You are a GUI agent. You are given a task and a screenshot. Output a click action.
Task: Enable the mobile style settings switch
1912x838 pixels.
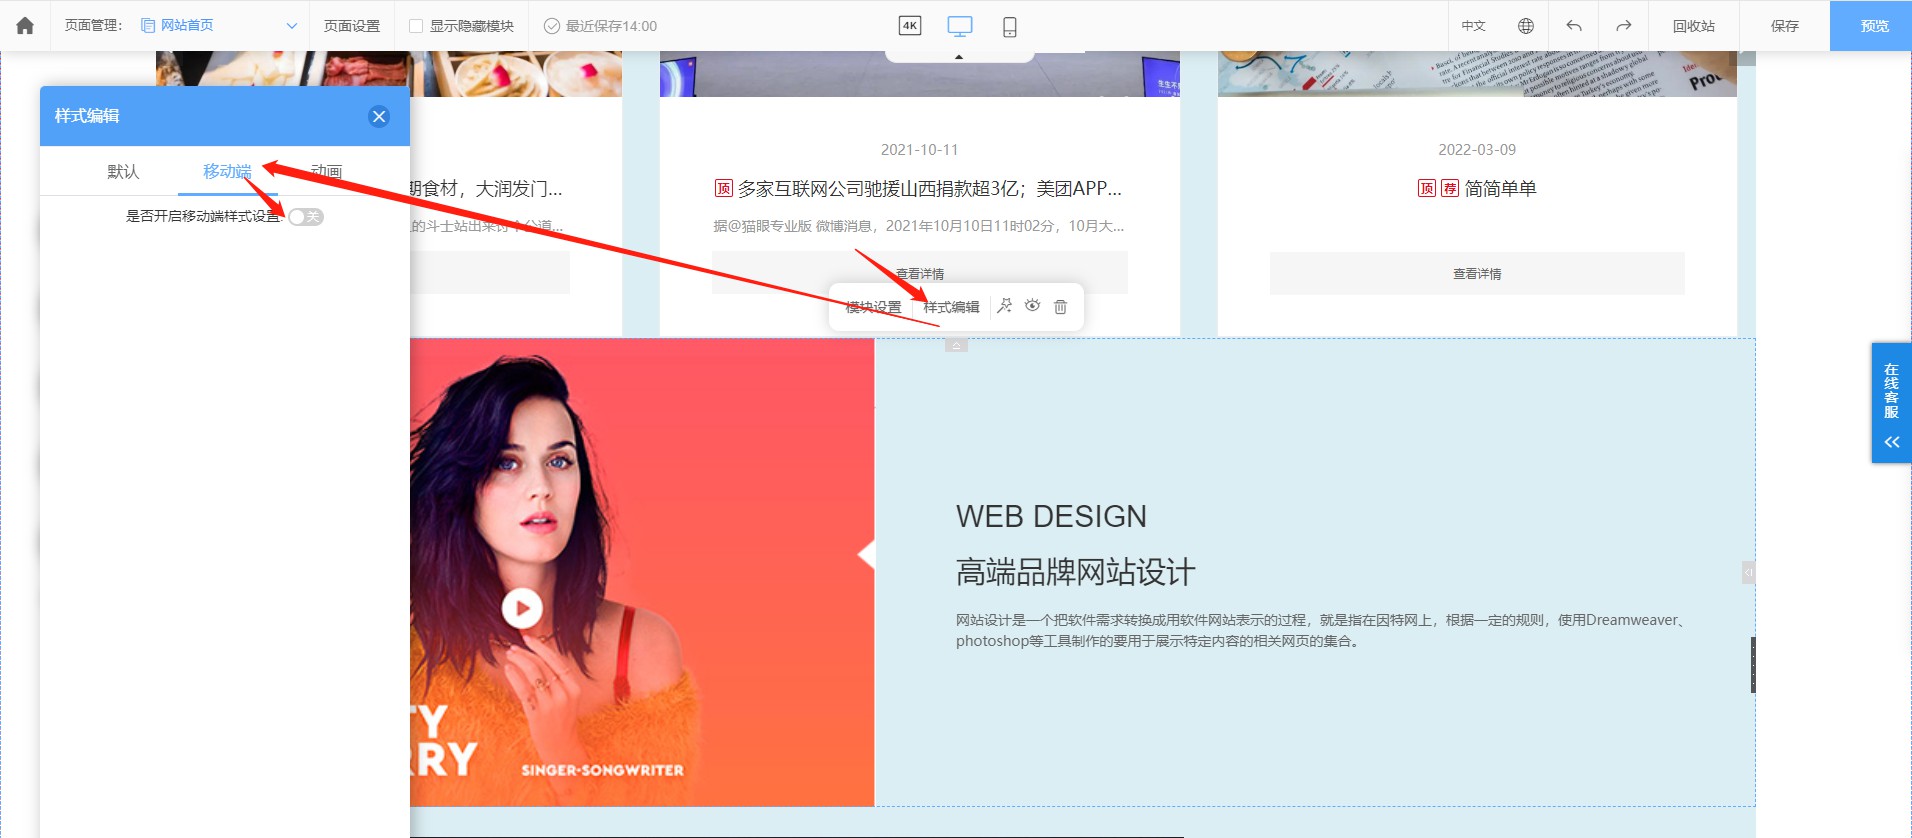(306, 217)
